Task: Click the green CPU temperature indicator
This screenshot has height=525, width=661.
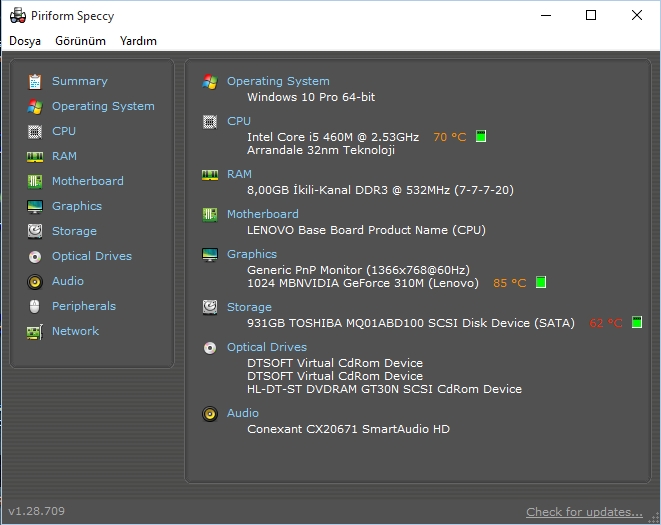Action: point(481,136)
